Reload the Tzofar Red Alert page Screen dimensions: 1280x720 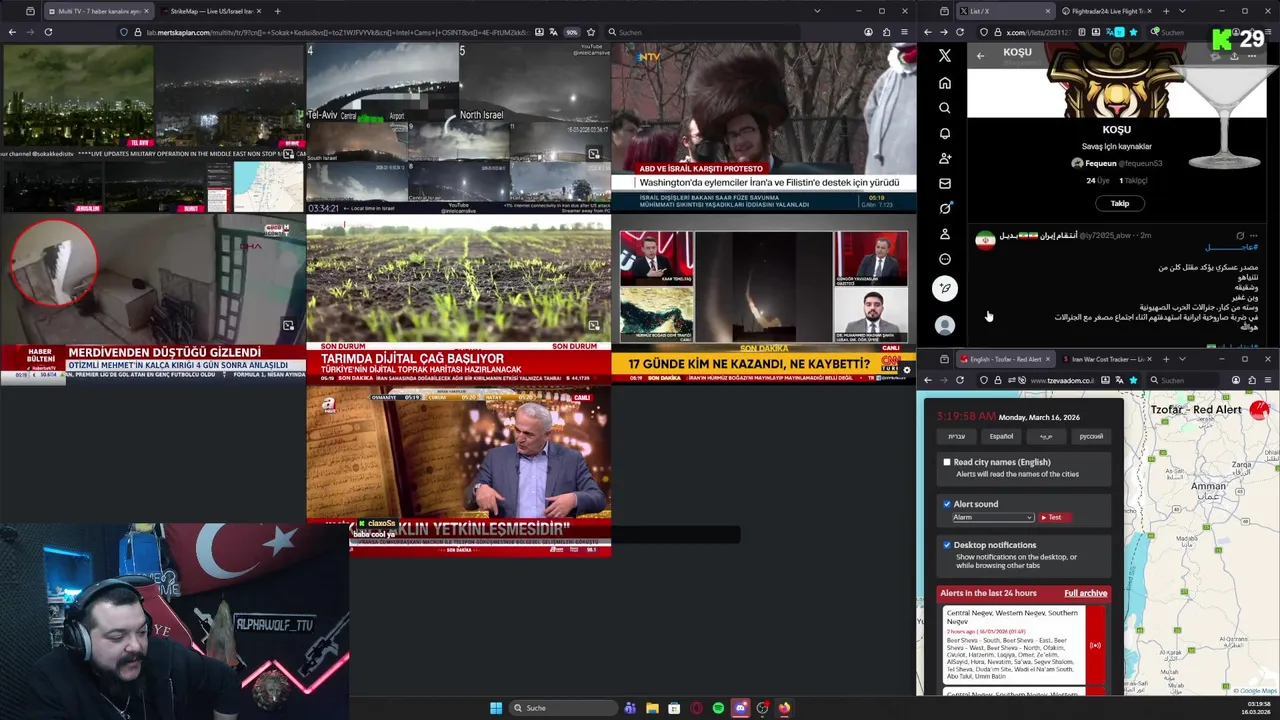pos(960,380)
